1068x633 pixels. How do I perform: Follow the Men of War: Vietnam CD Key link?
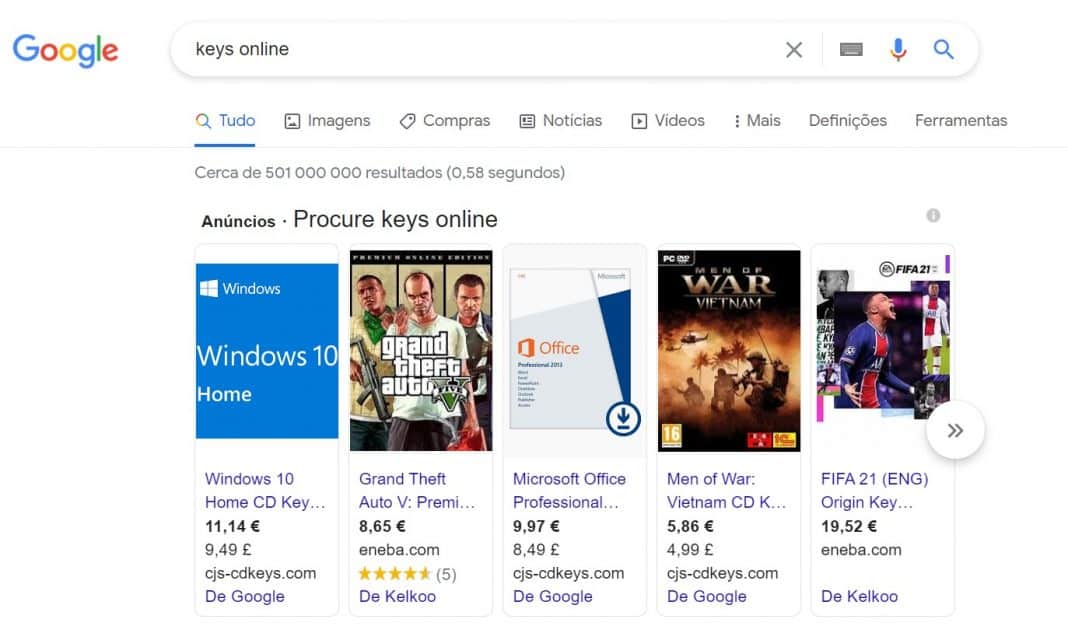click(x=727, y=491)
